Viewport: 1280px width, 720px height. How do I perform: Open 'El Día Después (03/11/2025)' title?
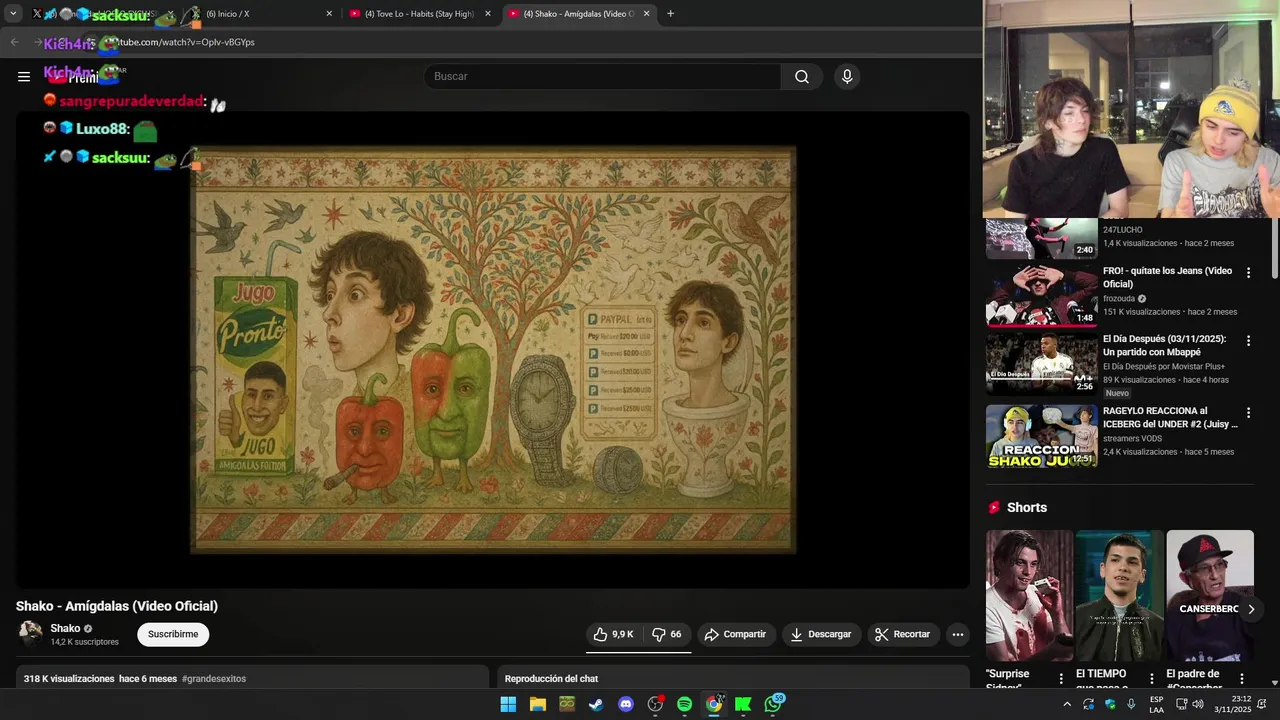coord(1165,346)
